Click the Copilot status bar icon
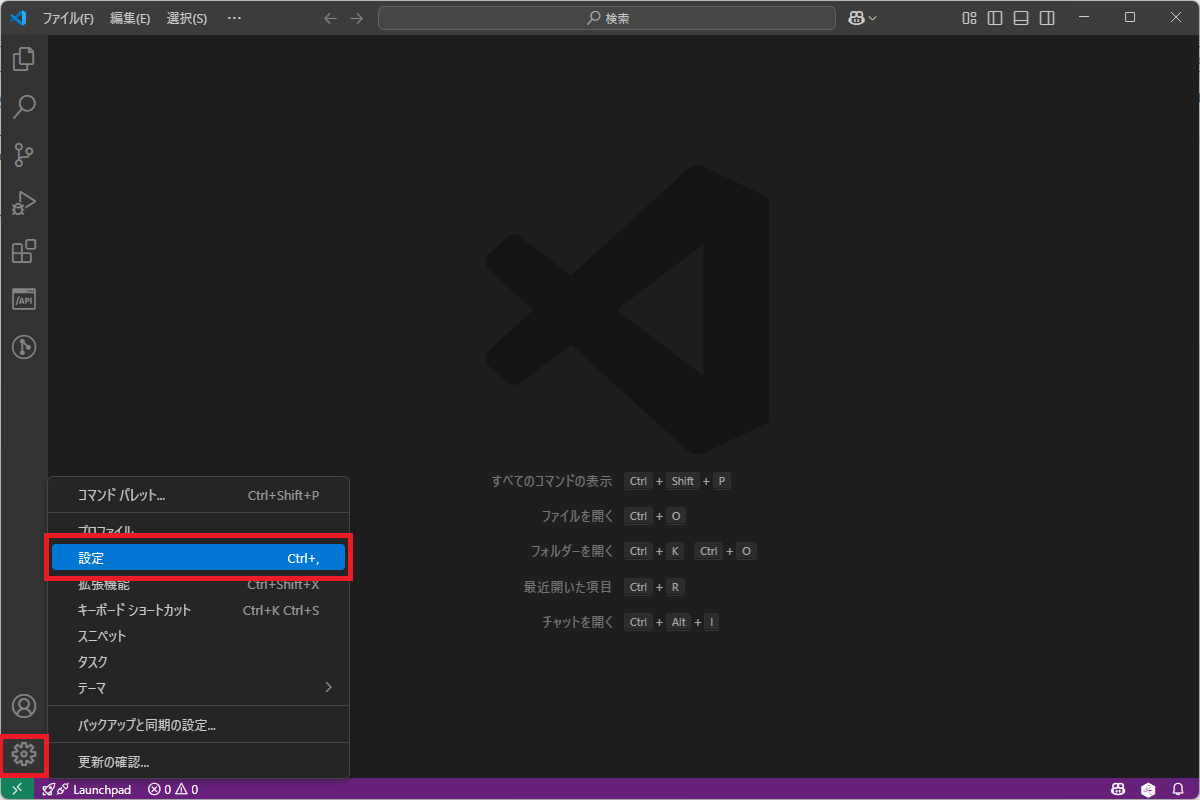 pos(1118,789)
